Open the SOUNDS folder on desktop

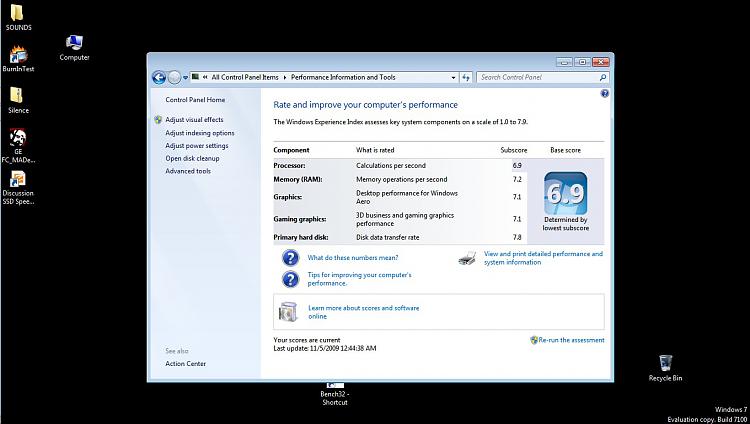pyautogui.click(x=18, y=17)
